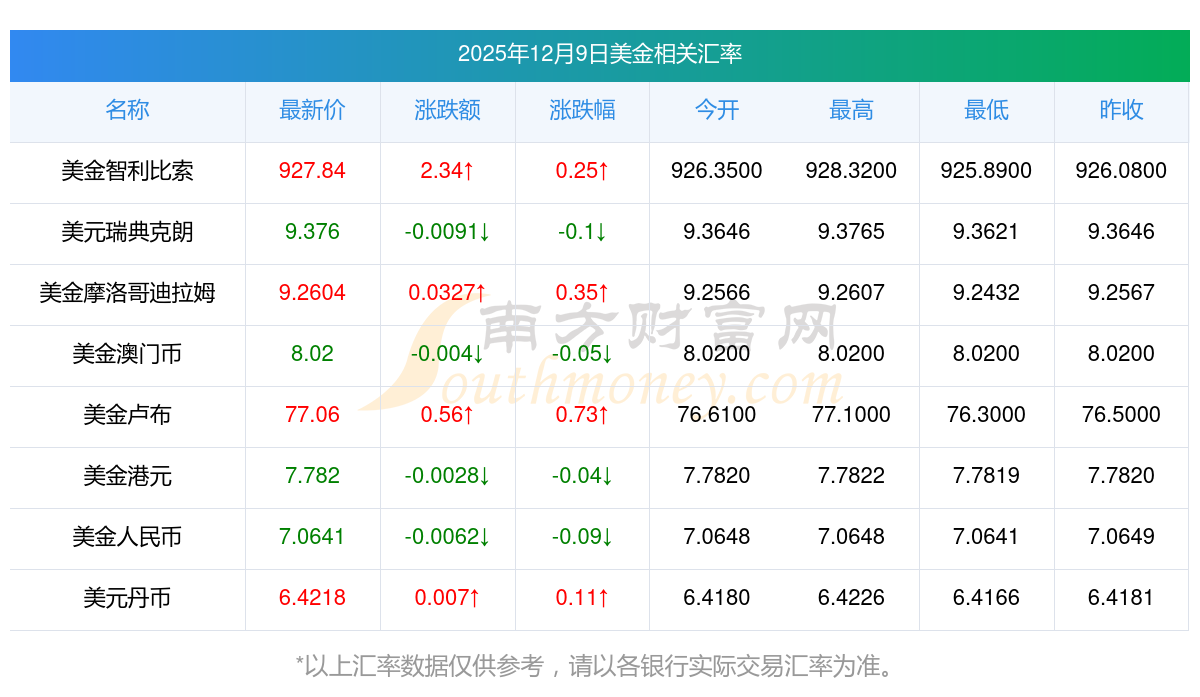Click low value 6.4166

(986, 598)
